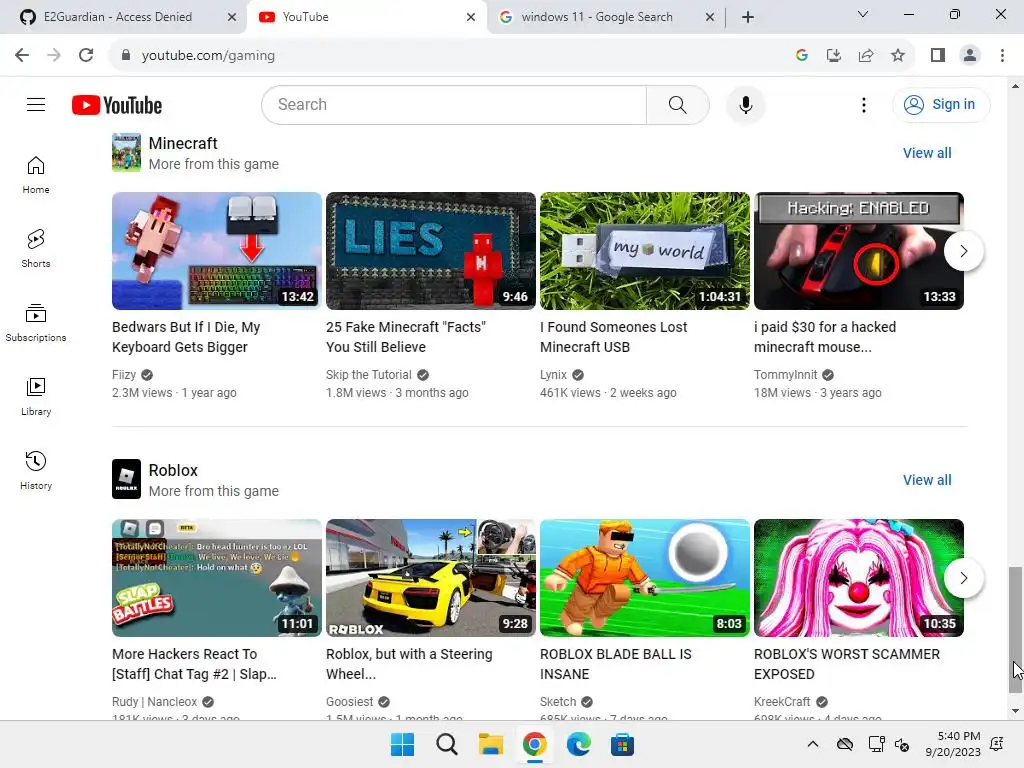
Task: Open Bedwars keyboard video thumbnail
Action: (x=217, y=251)
